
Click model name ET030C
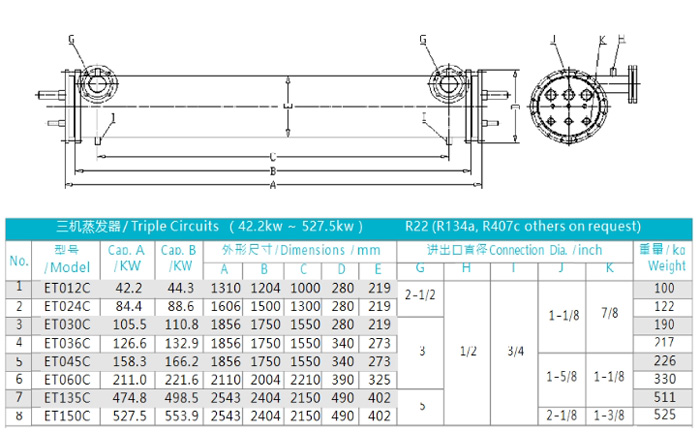67,324
